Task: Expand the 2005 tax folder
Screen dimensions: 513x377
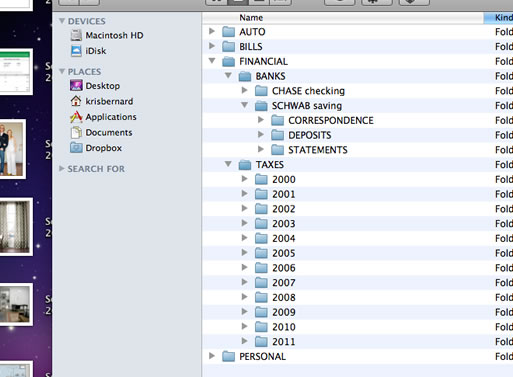Action: point(244,253)
